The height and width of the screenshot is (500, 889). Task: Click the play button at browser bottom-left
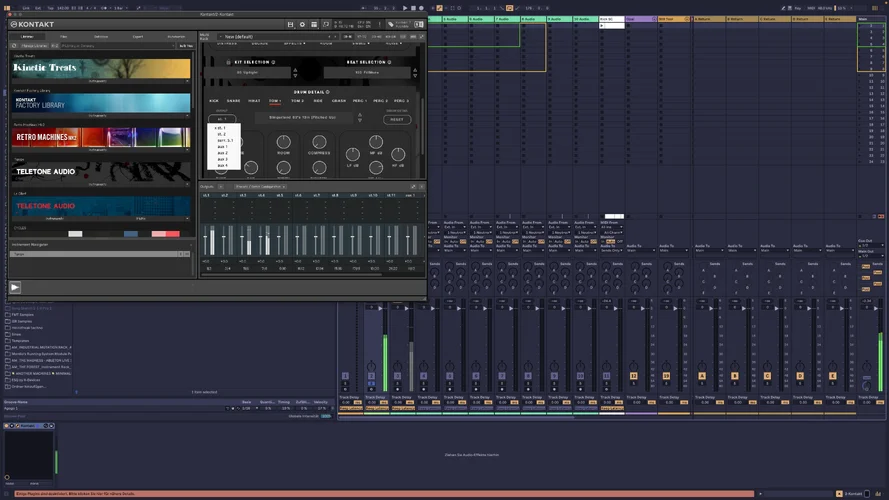coord(15,287)
